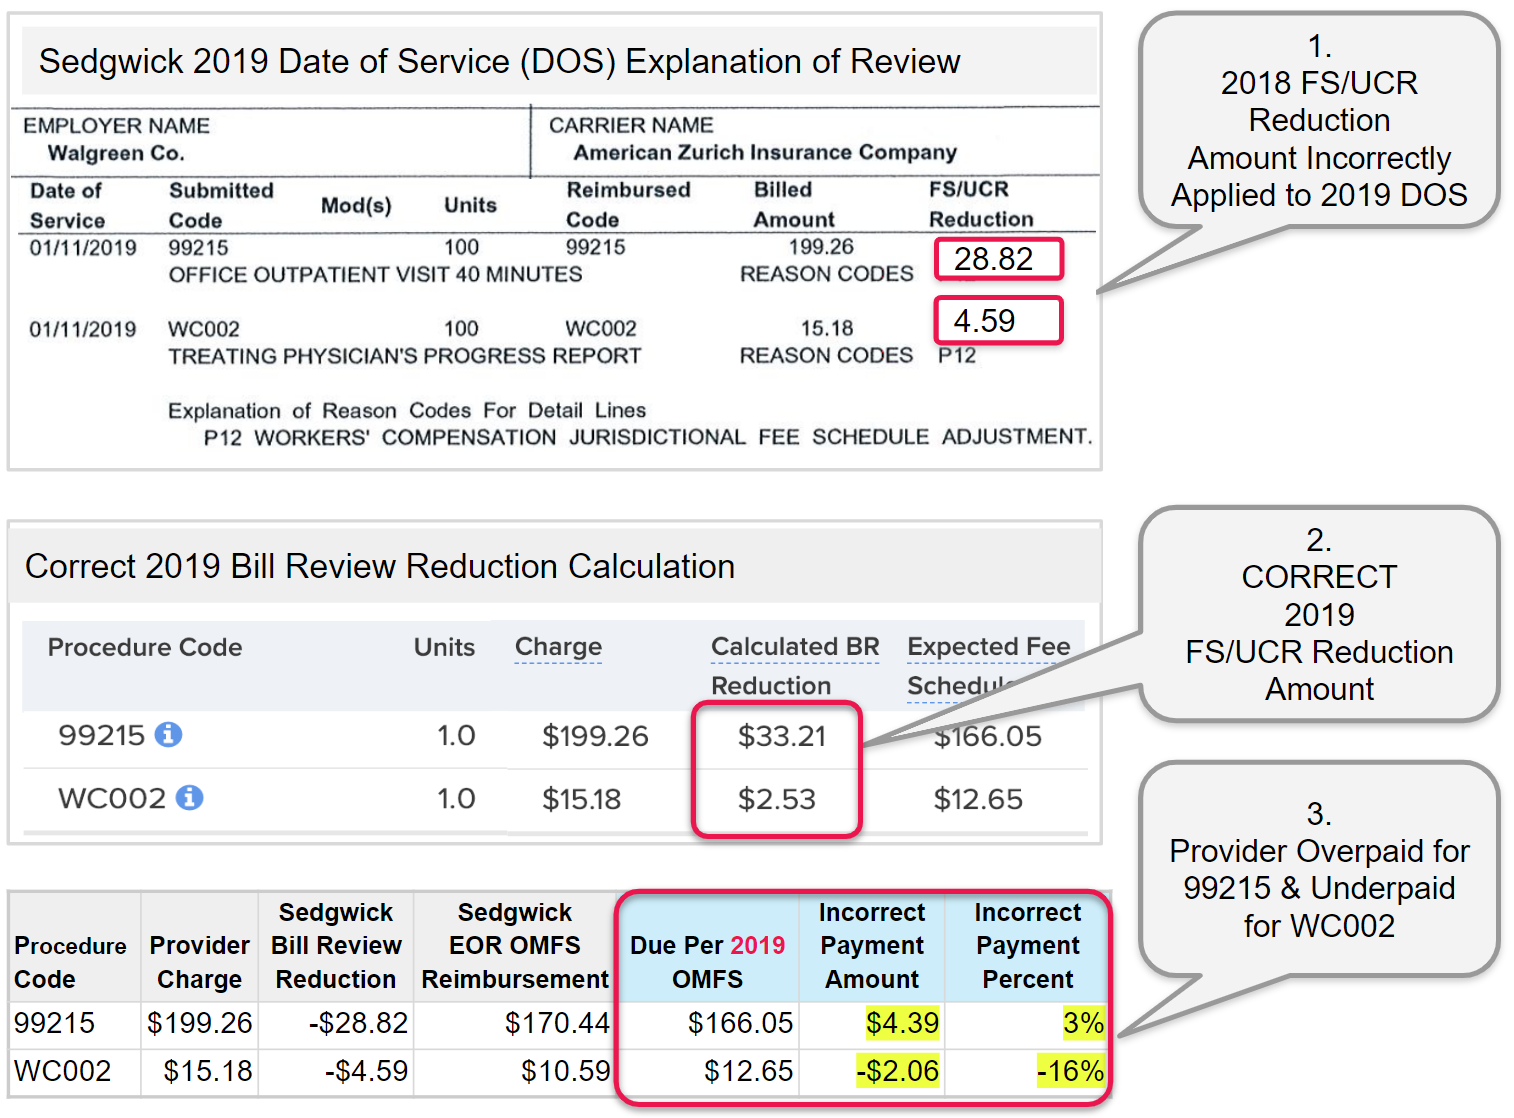Viewport: 1514px width, 1118px height.
Task: Open the Calculated BR Reduction column header
Action: [x=794, y=665]
